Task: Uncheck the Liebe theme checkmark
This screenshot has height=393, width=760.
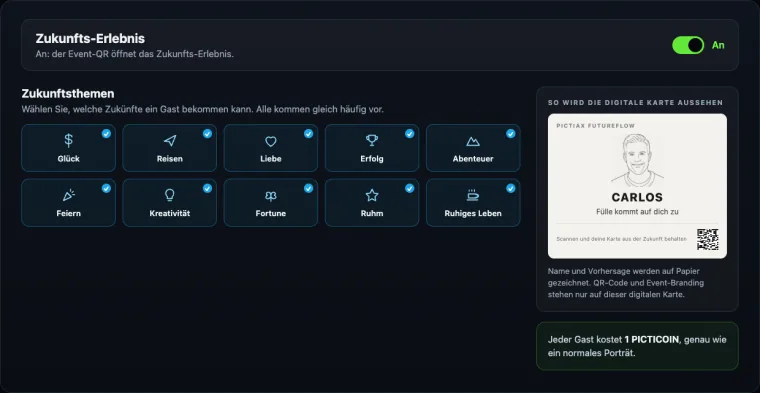Action: pos(308,134)
